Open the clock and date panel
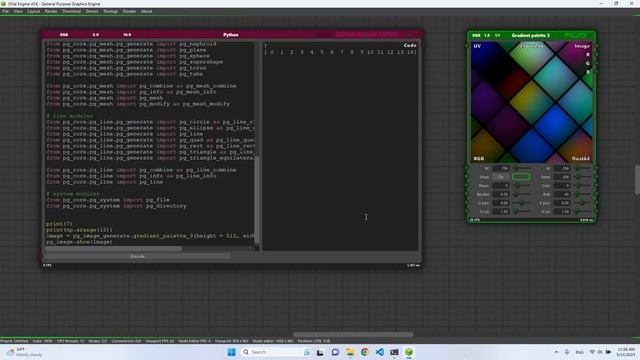The height and width of the screenshot is (360, 640). click(x=626, y=352)
